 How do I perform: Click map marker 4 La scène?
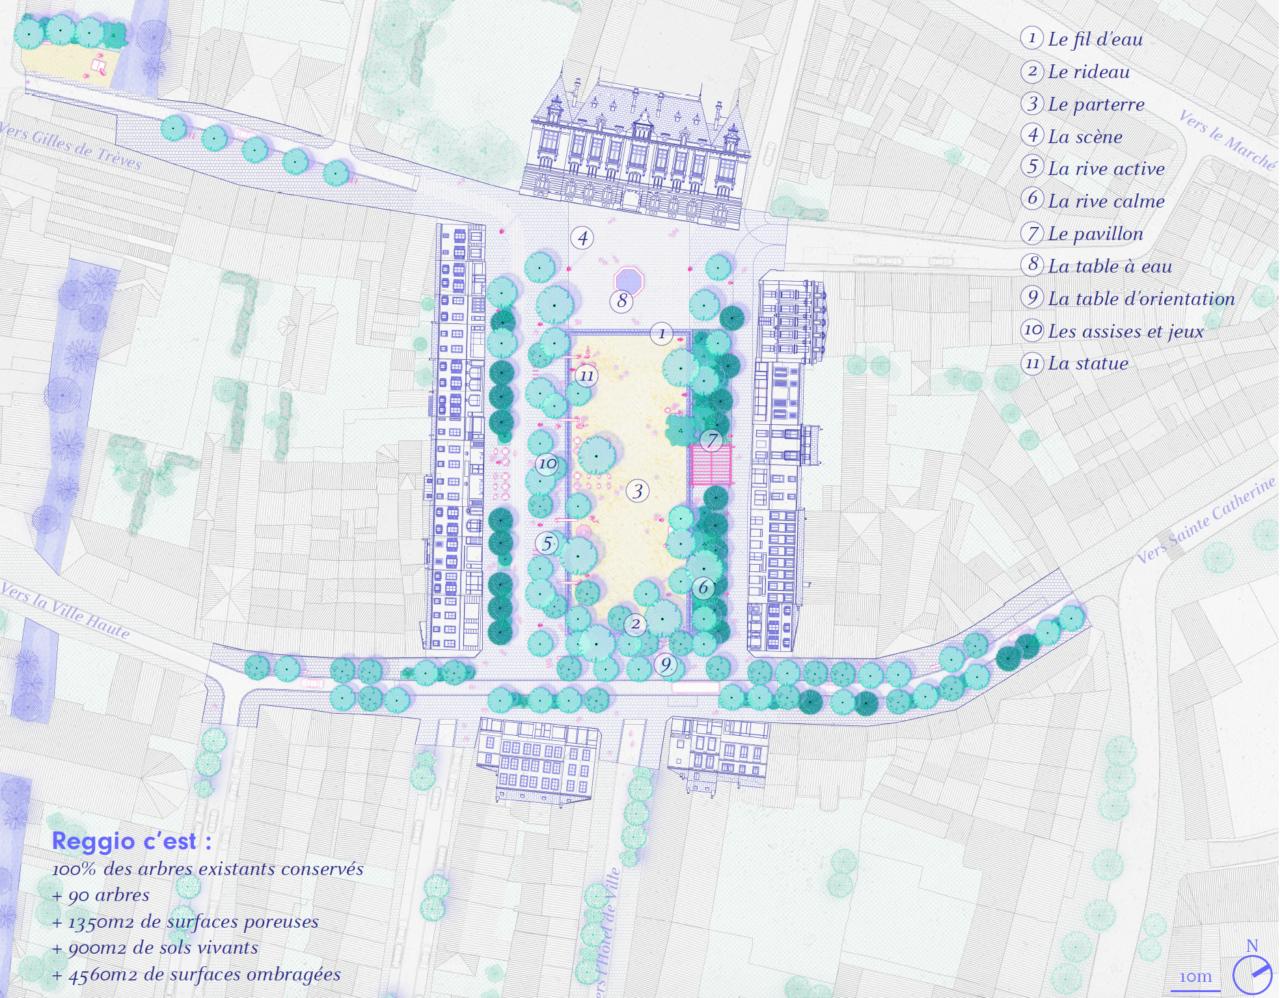point(582,238)
